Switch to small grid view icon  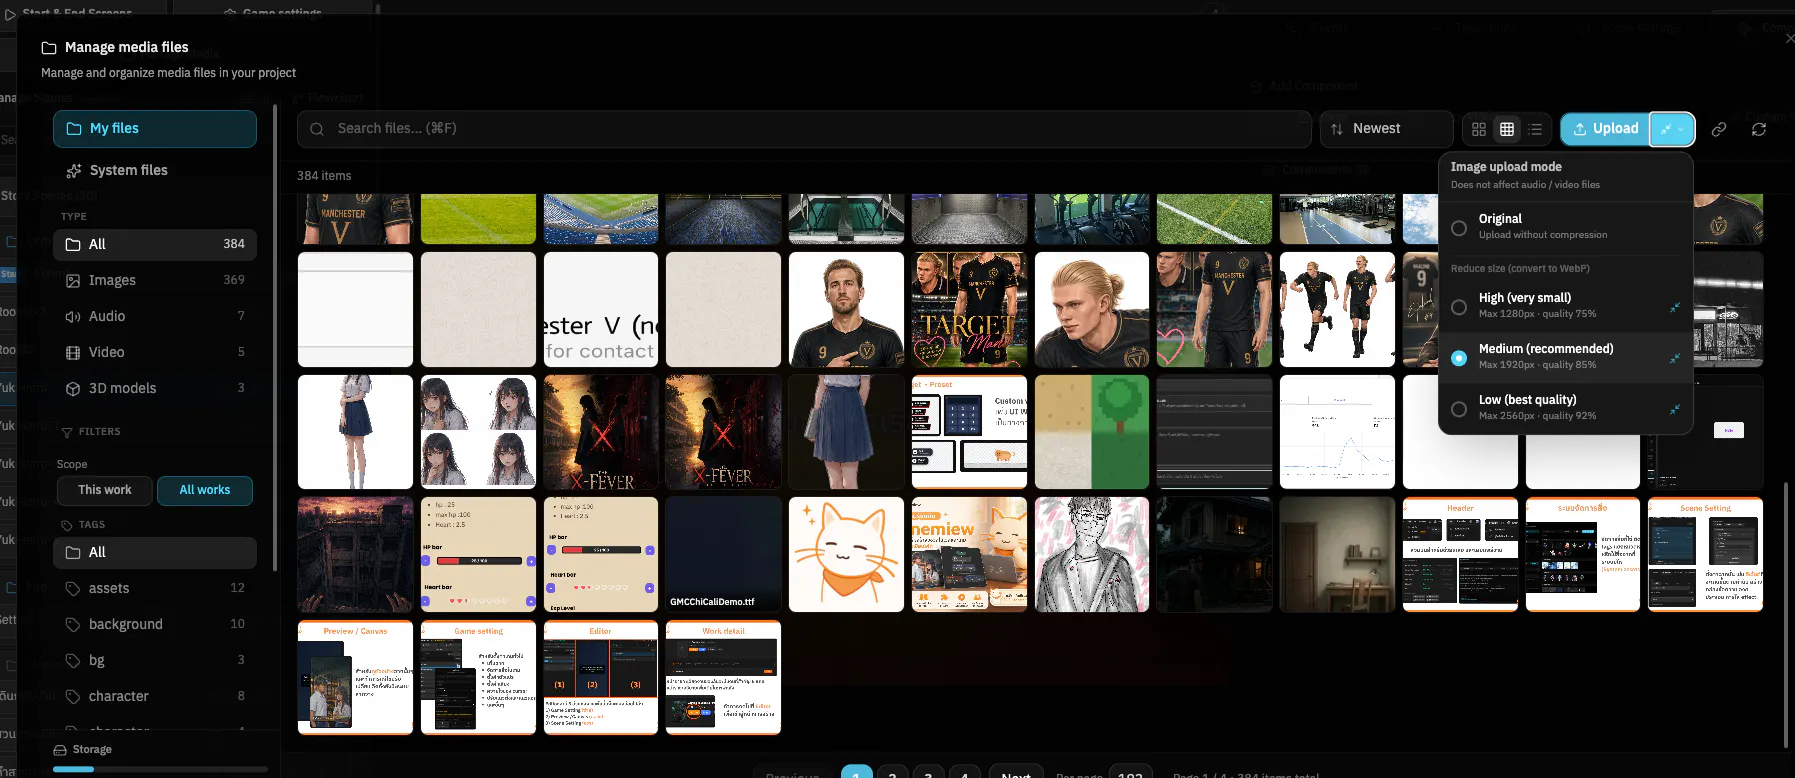coord(1507,129)
